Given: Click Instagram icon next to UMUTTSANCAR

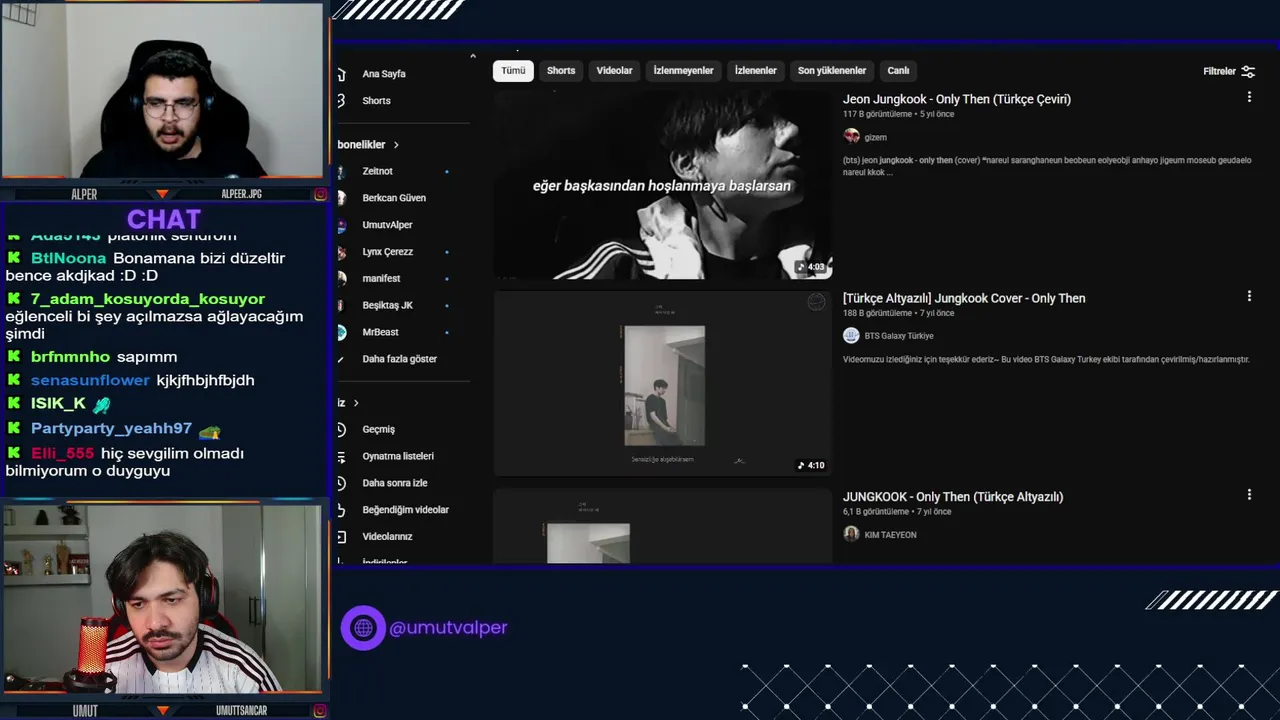Looking at the screenshot, I should (321, 711).
